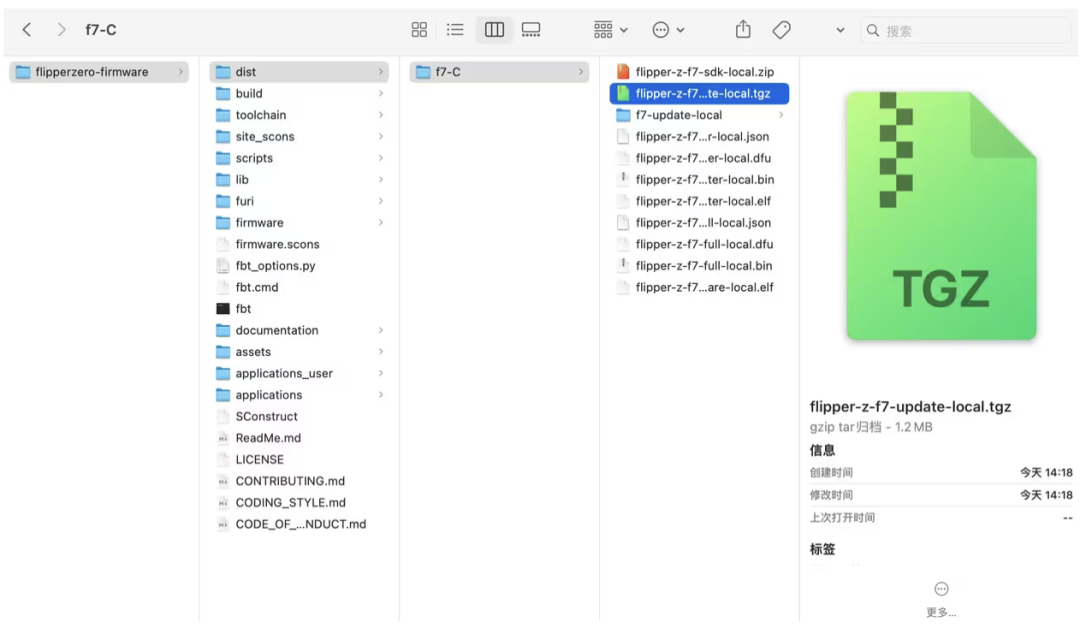The height and width of the screenshot is (628, 1080).
Task: Select flipper-z-f7...r-local.json file
Action: [699, 136]
